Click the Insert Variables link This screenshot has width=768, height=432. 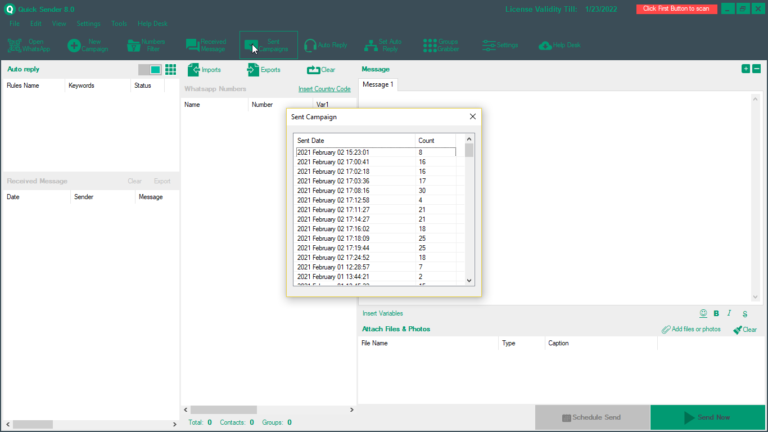[383, 313]
